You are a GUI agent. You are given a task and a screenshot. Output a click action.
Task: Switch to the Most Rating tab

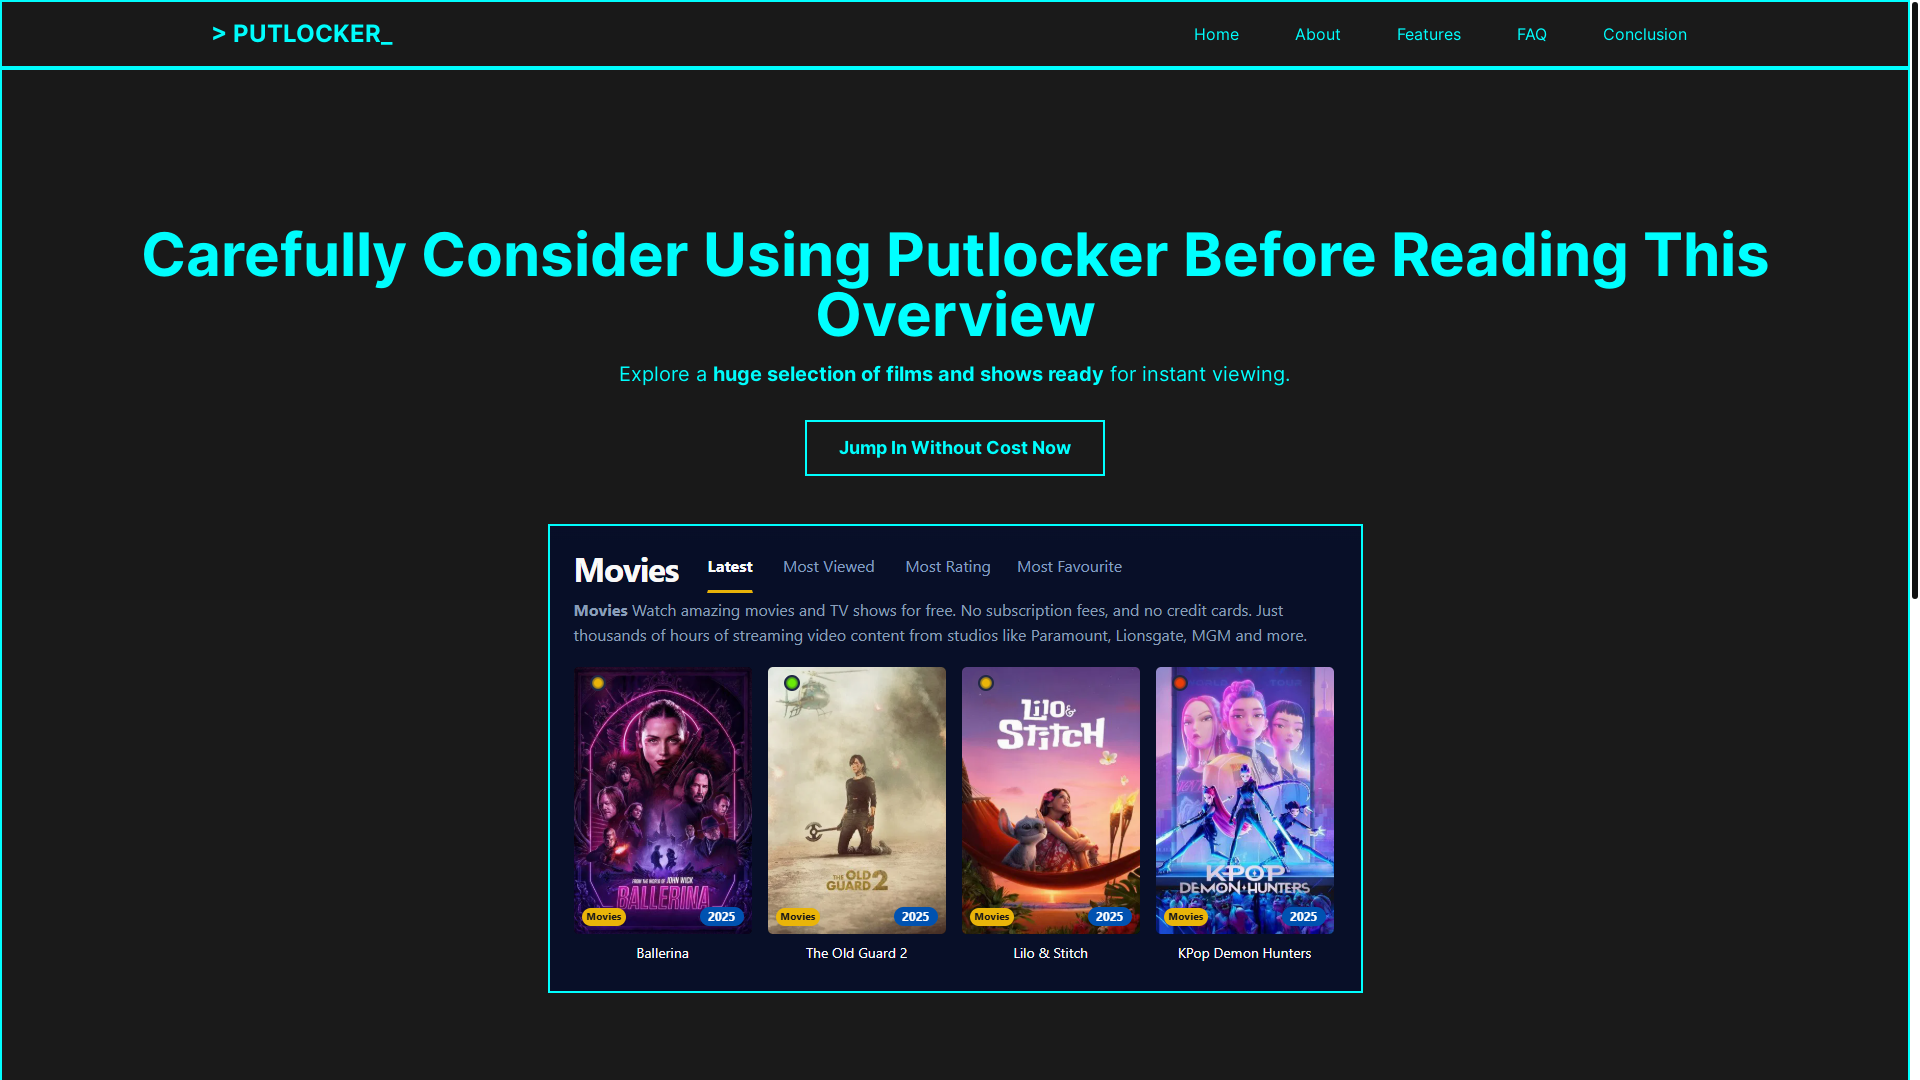click(947, 567)
